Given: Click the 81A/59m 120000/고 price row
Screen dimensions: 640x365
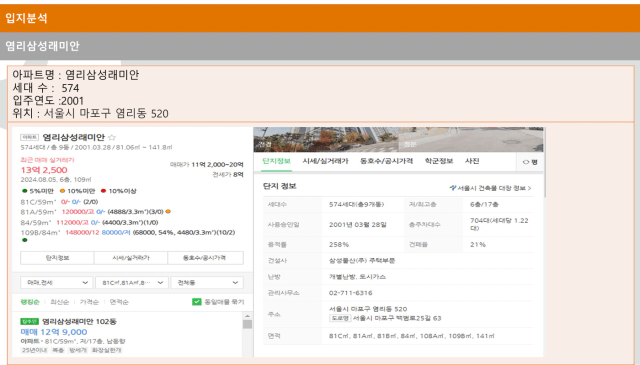Looking at the screenshot, I should click(x=96, y=211).
